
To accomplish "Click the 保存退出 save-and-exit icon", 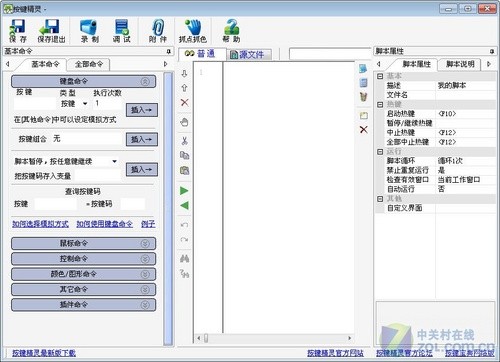I will click(51, 31).
